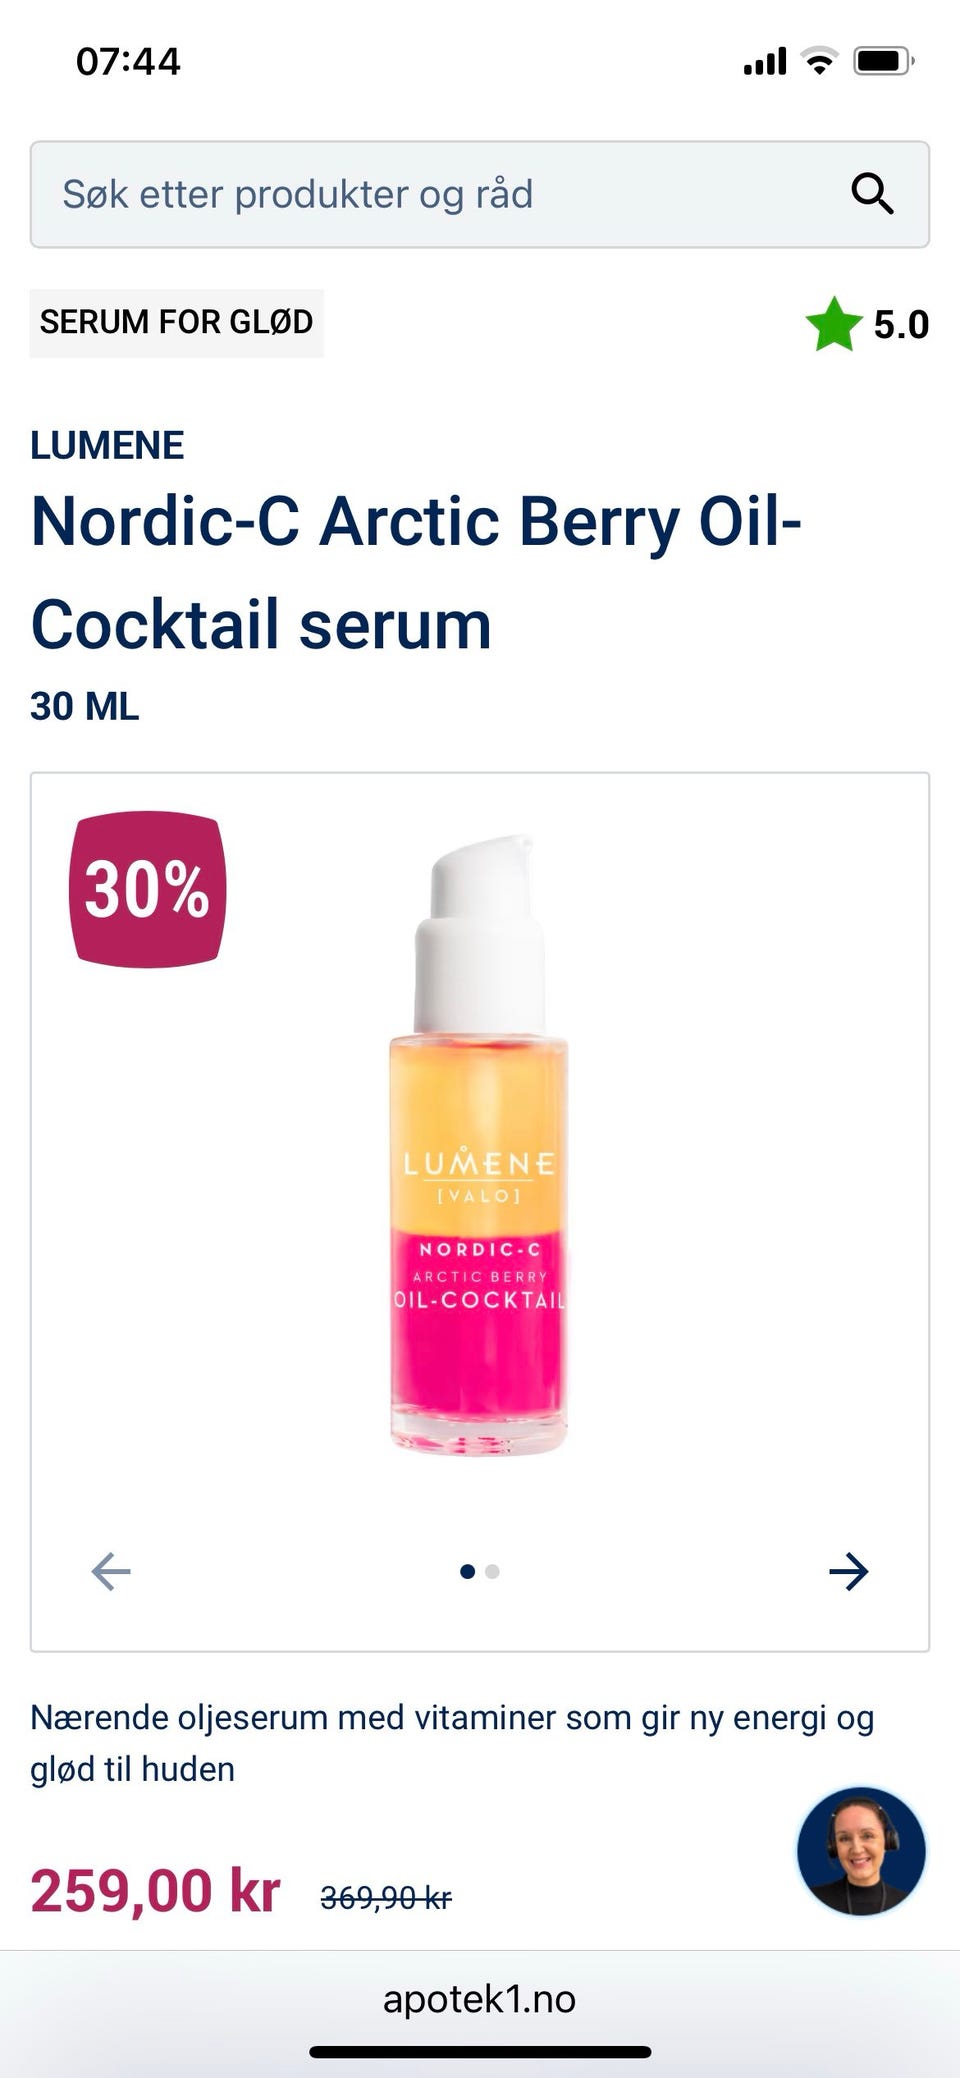Focus the 'Søk etter produkter og råd' field
Image resolution: width=960 pixels, height=2078 pixels.
(480, 194)
